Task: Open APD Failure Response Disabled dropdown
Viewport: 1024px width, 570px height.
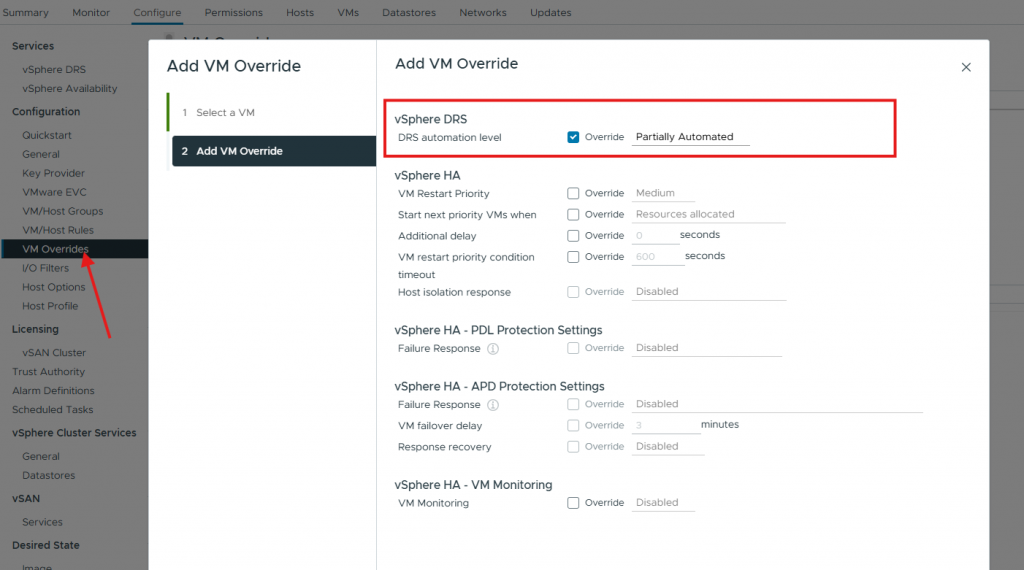Action: (x=777, y=404)
